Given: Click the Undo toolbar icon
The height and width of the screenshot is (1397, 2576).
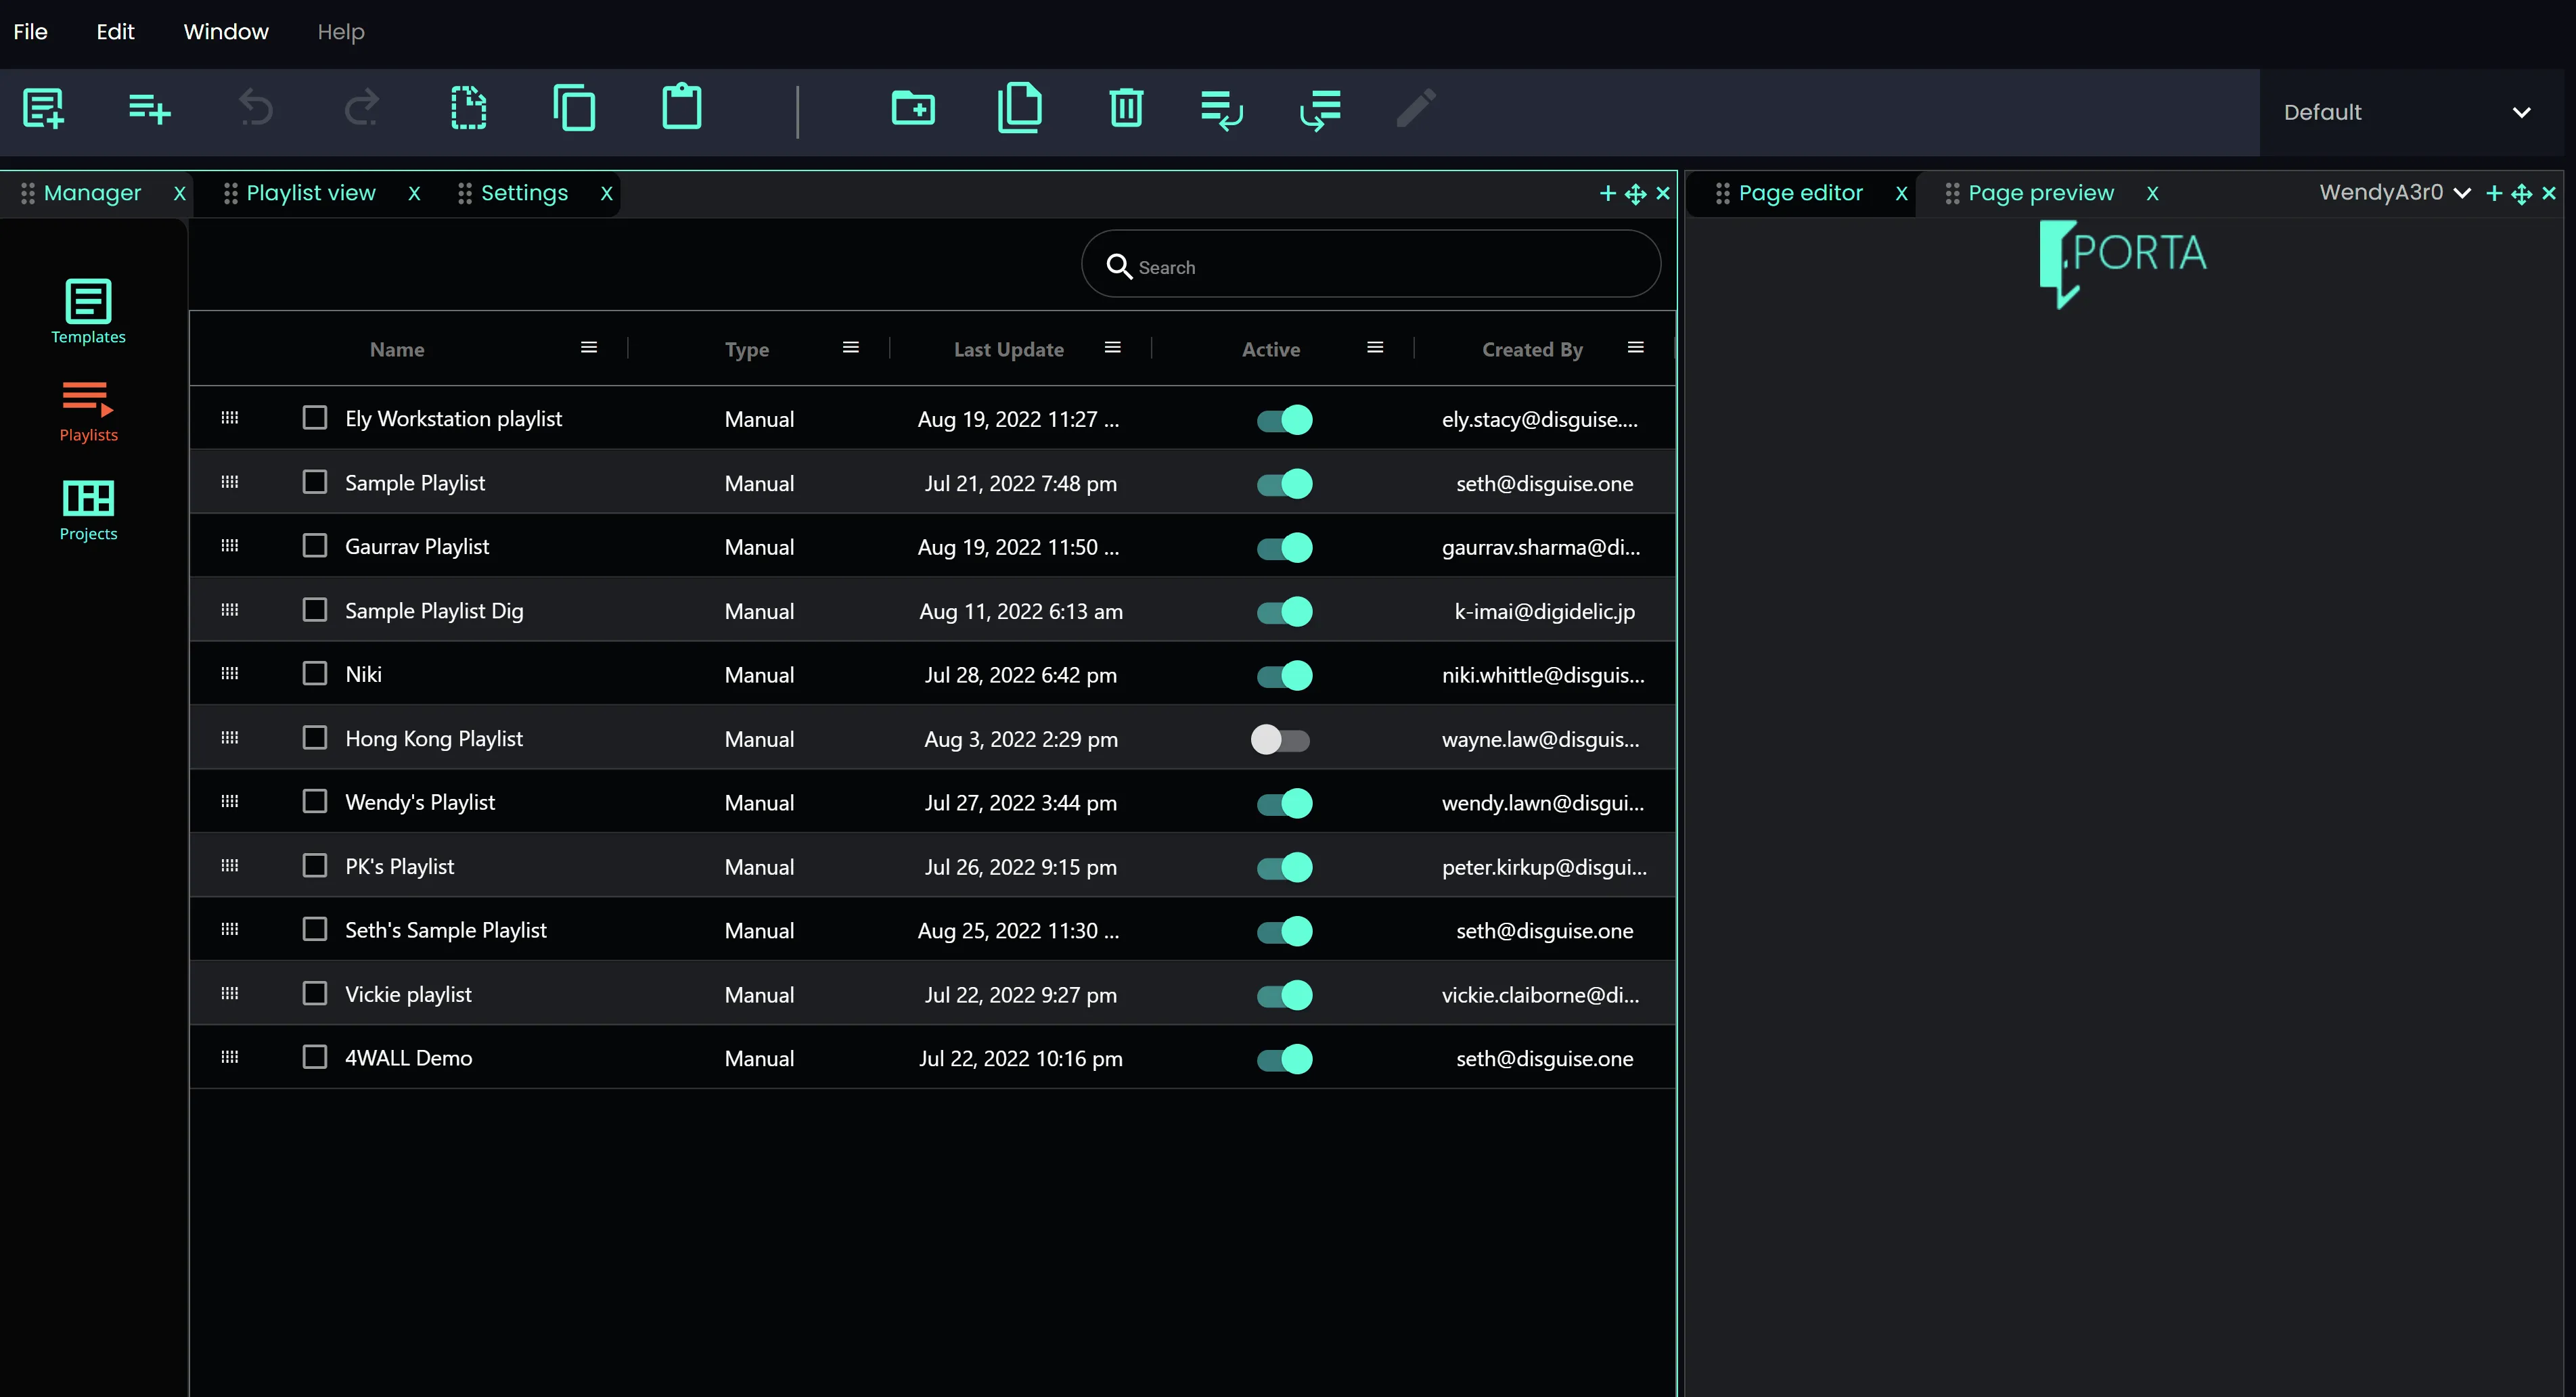Looking at the screenshot, I should coord(256,108).
